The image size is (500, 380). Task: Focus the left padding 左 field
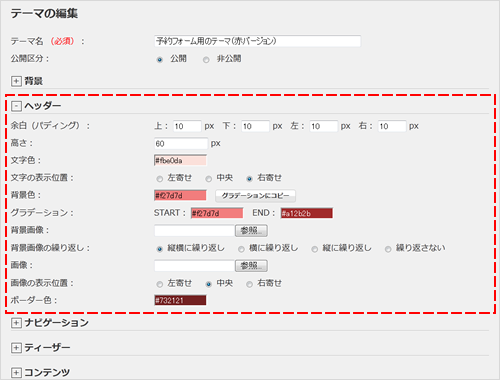click(324, 126)
